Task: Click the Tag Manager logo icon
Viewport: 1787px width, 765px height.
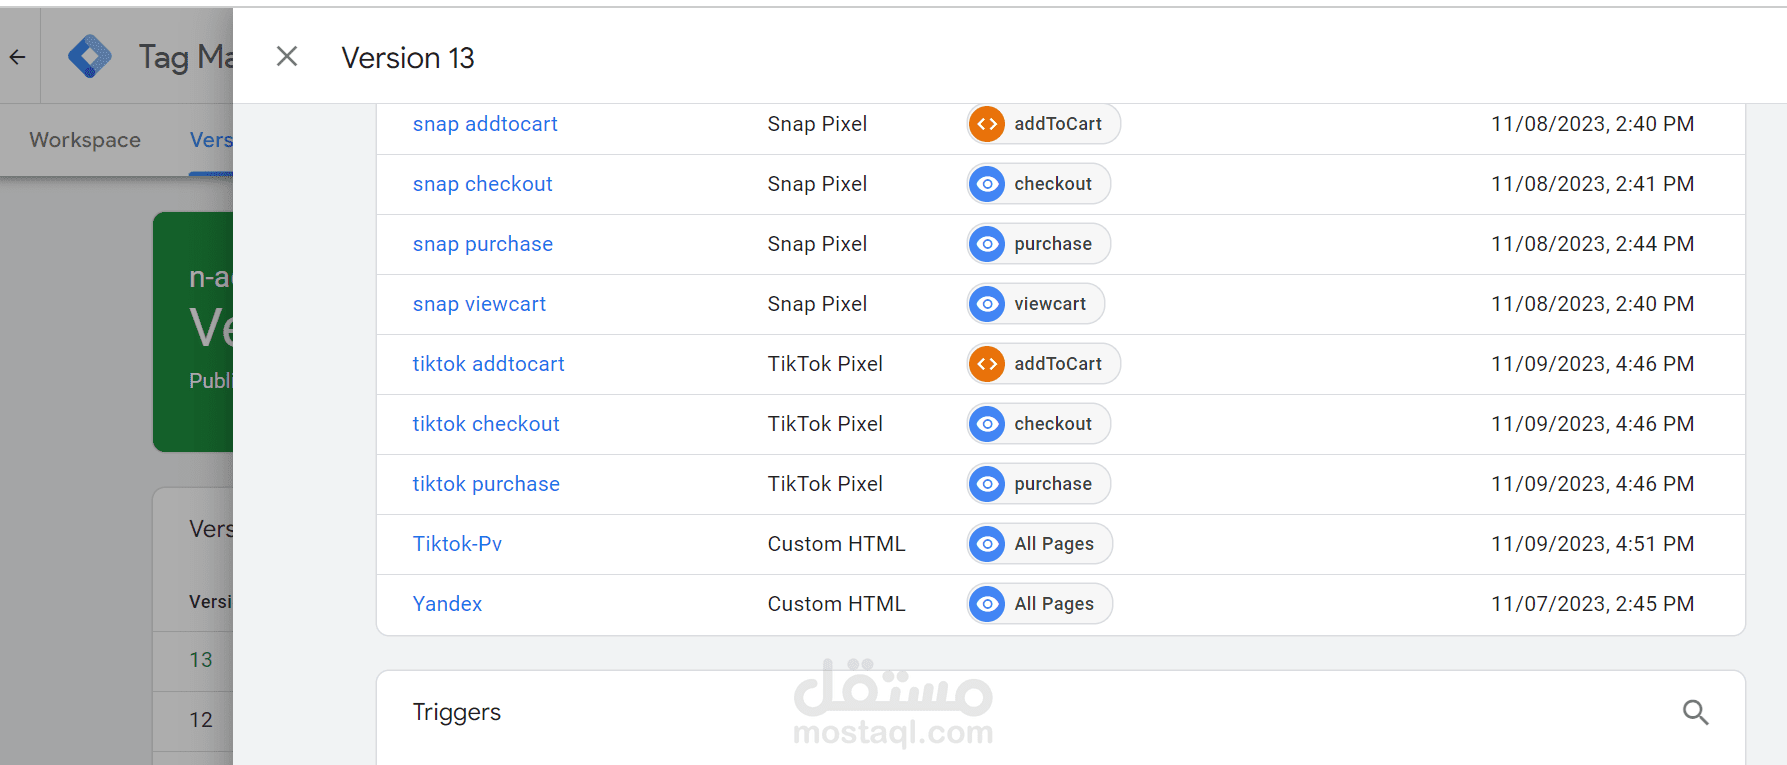Action: click(90, 57)
